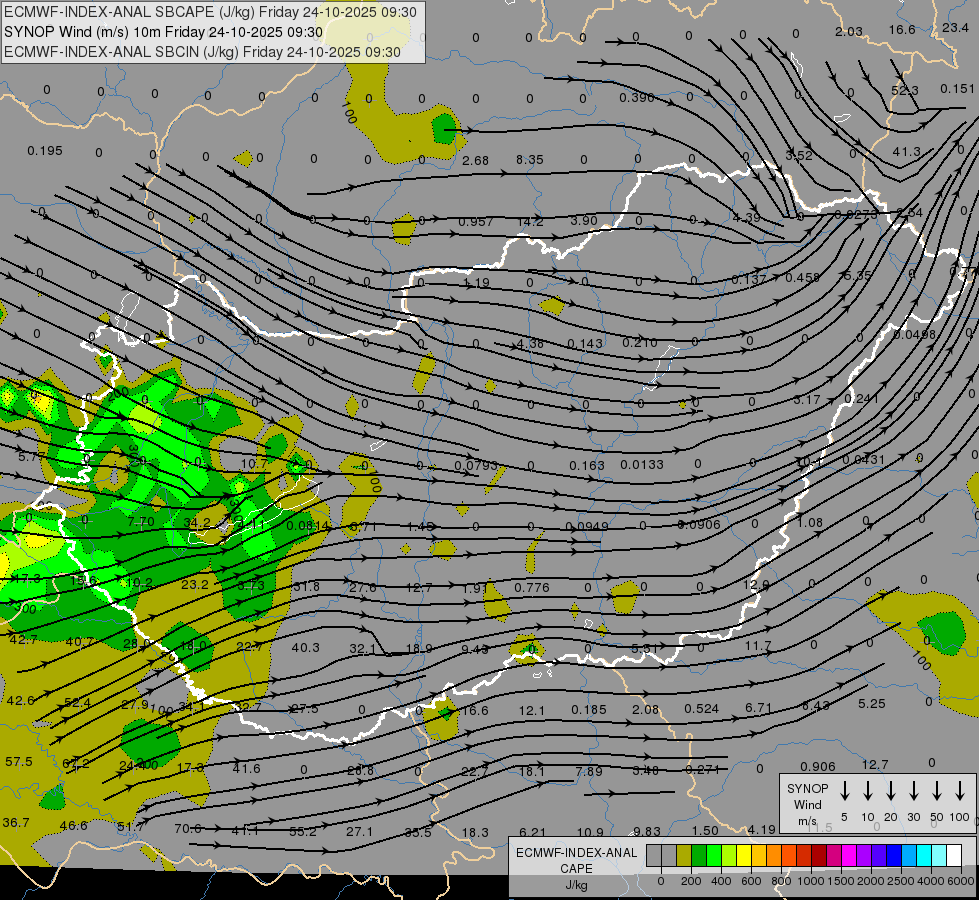Click the 5 m/s wind arrow in legend
The width and height of the screenshot is (979, 900).
(844, 791)
